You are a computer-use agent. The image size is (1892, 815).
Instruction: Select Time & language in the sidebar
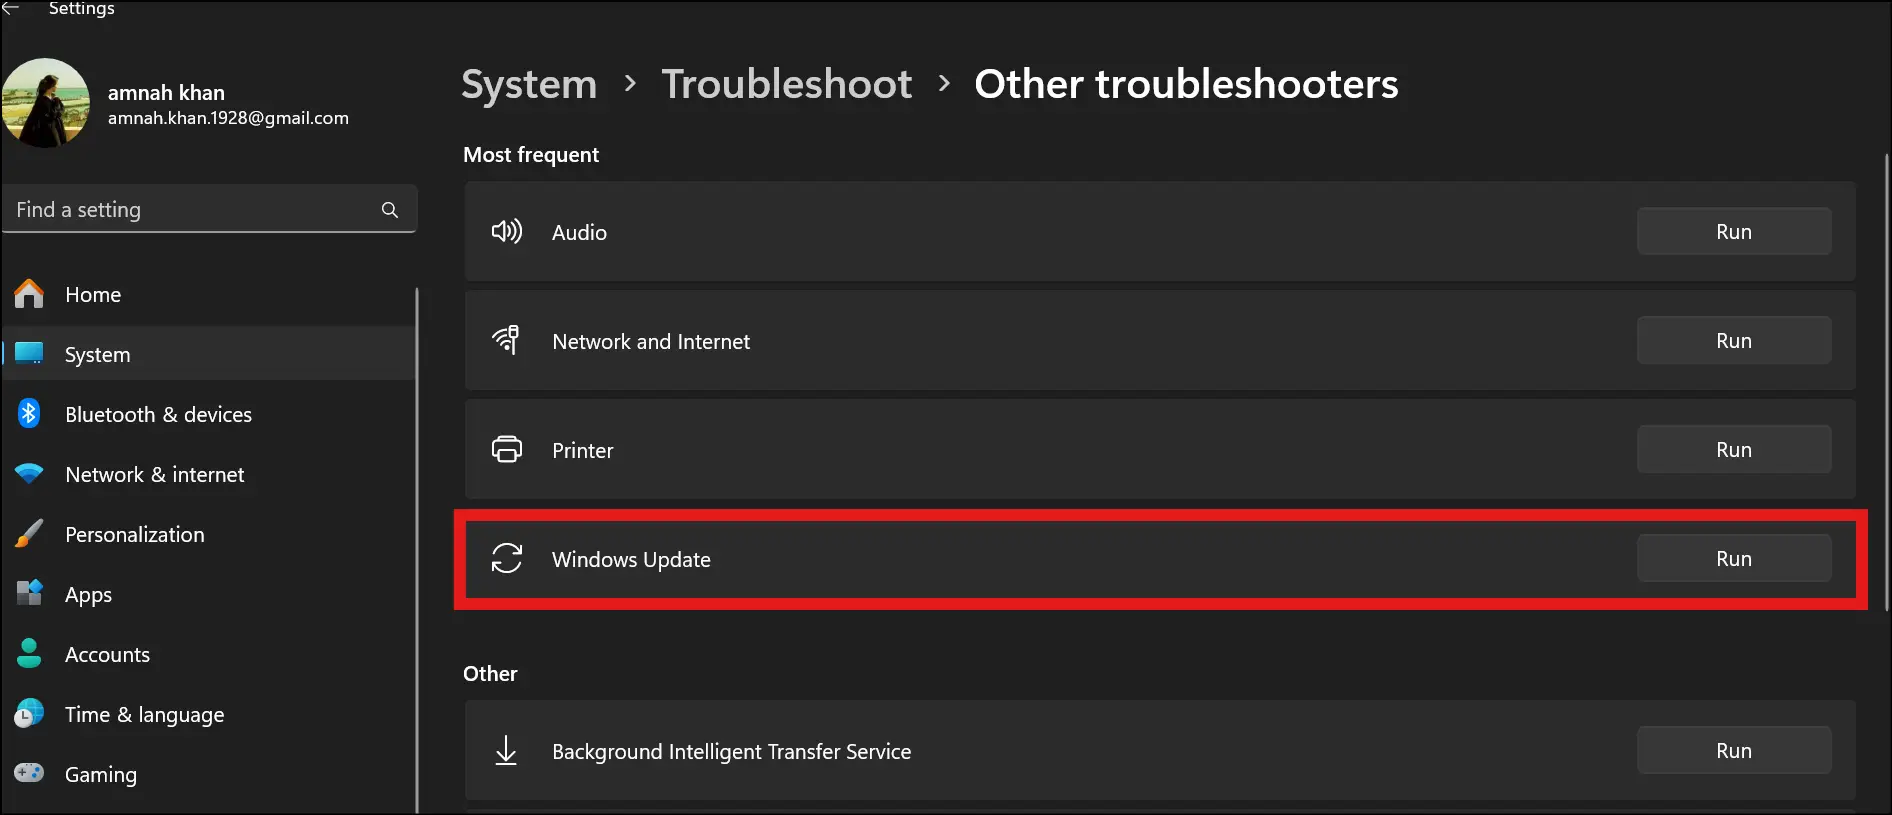tap(143, 714)
